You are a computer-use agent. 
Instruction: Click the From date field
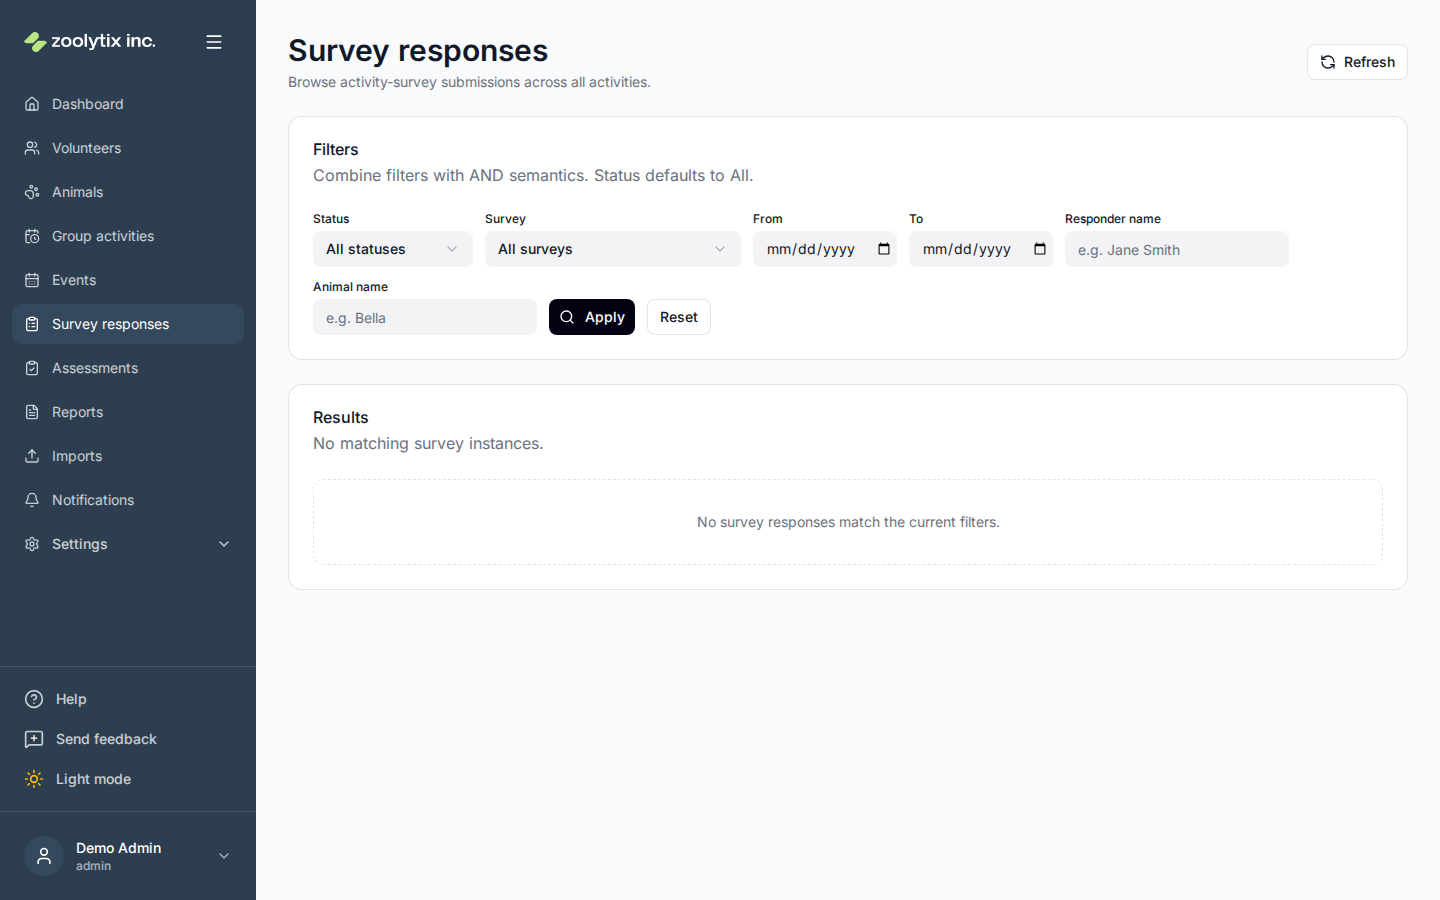click(x=825, y=249)
